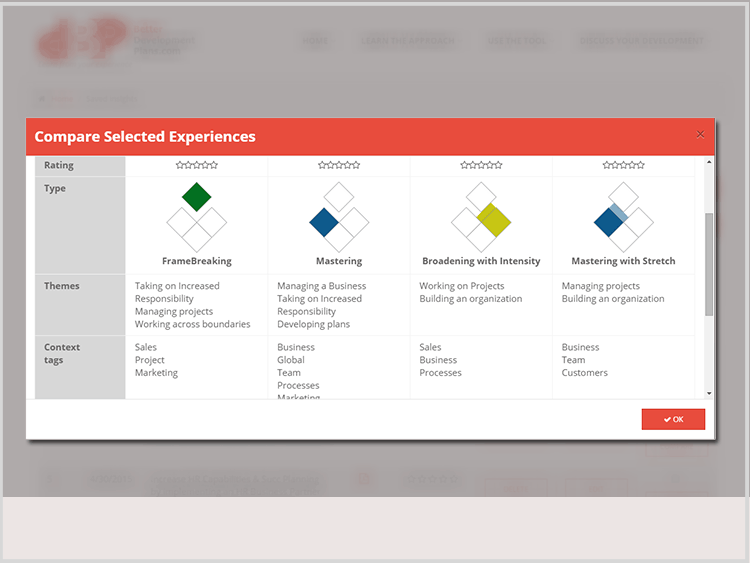Click the star rating above the Mastering icon

[x=339, y=165]
